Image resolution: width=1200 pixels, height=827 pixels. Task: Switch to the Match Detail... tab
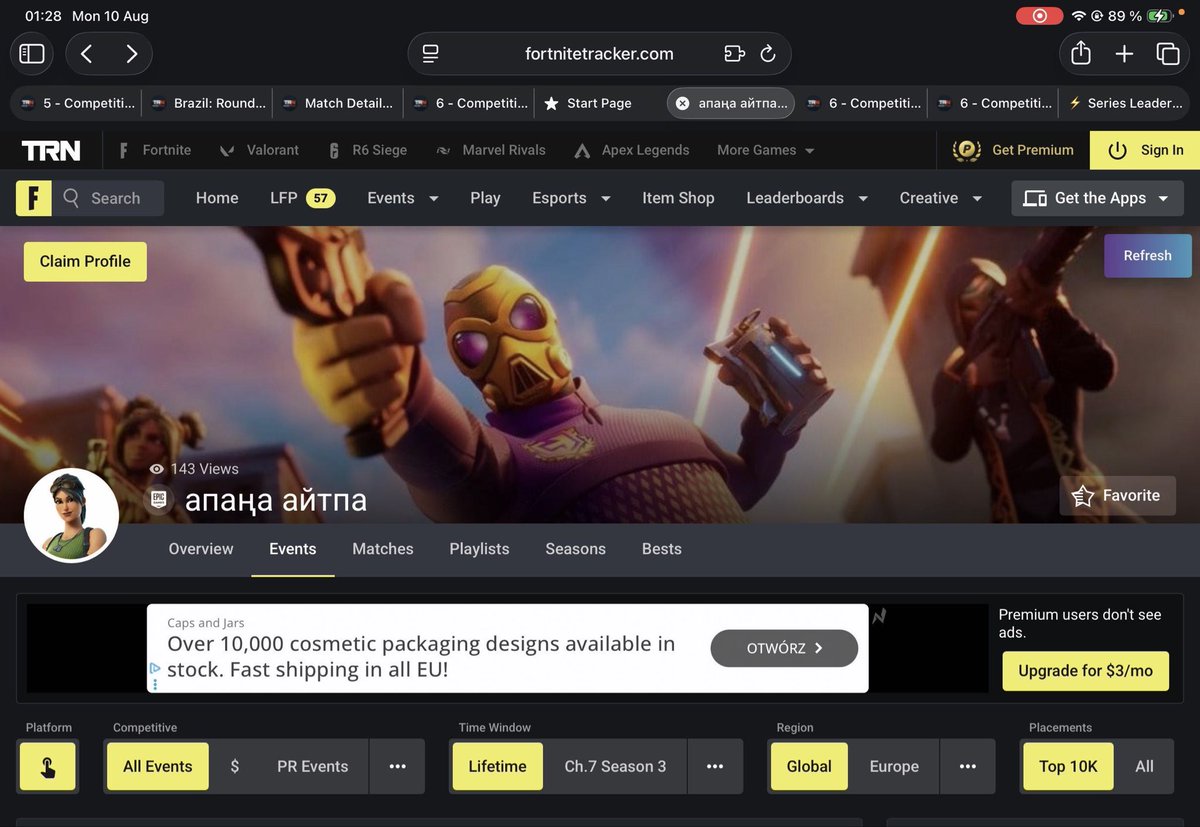coord(338,103)
